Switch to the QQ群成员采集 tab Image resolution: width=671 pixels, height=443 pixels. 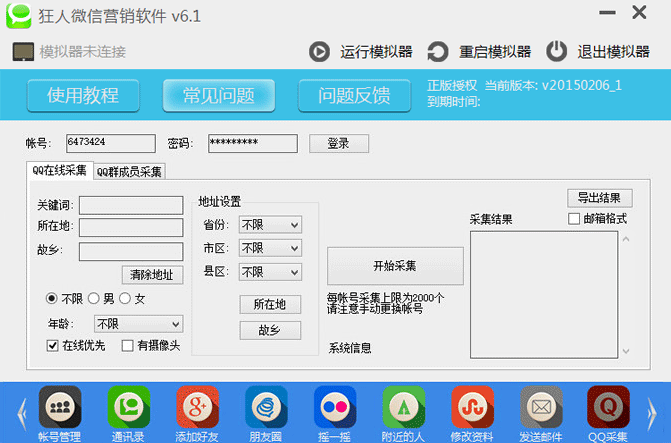[x=129, y=172]
